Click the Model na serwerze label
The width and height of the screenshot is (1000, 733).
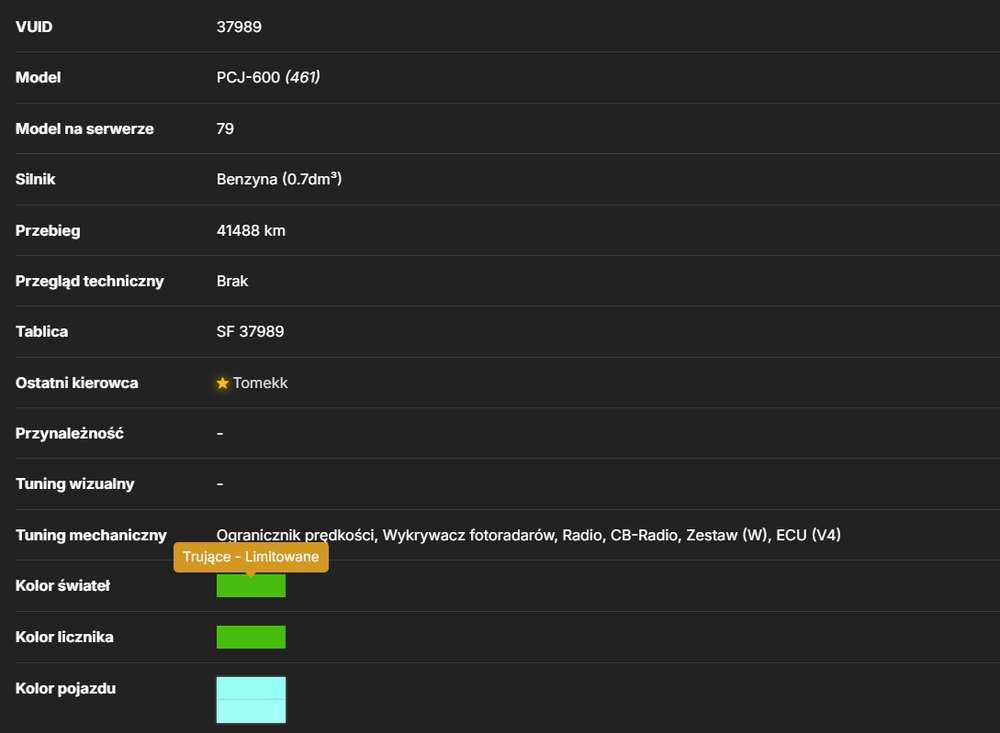tap(85, 129)
